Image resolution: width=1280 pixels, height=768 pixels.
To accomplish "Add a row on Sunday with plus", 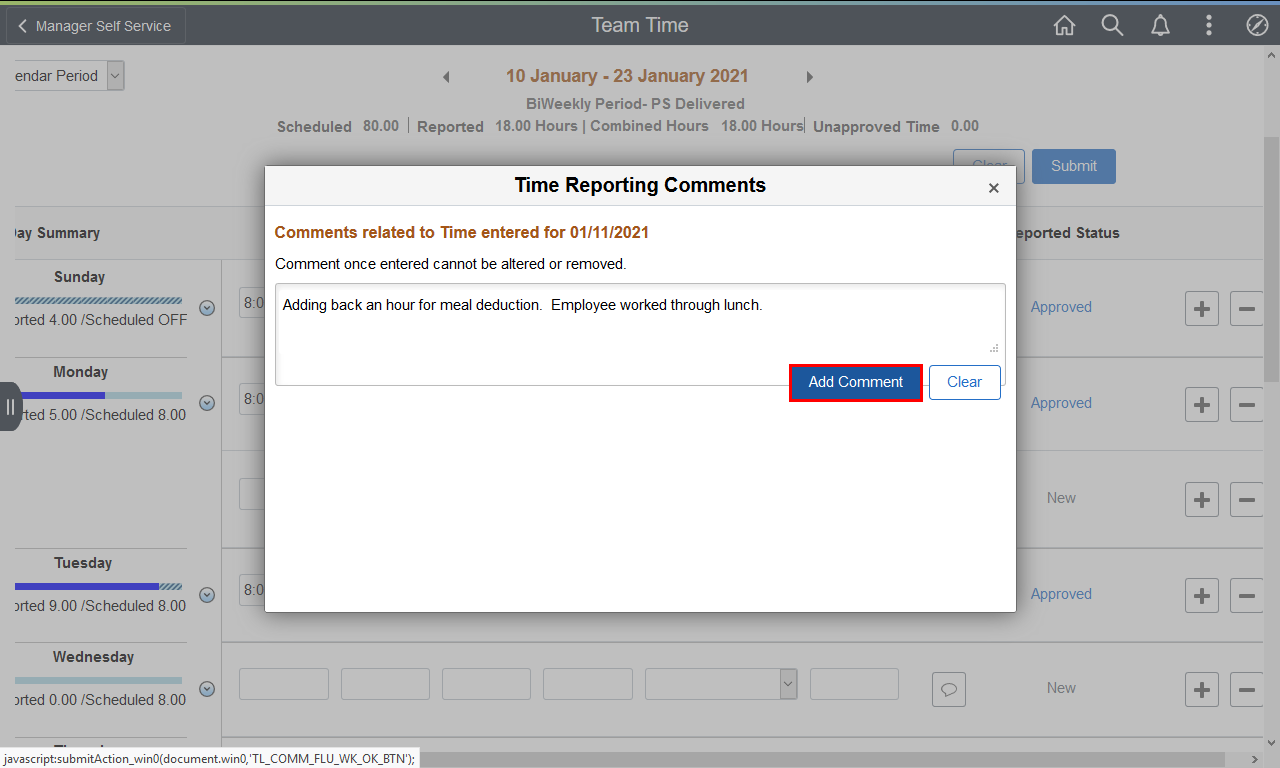I will [x=1201, y=308].
